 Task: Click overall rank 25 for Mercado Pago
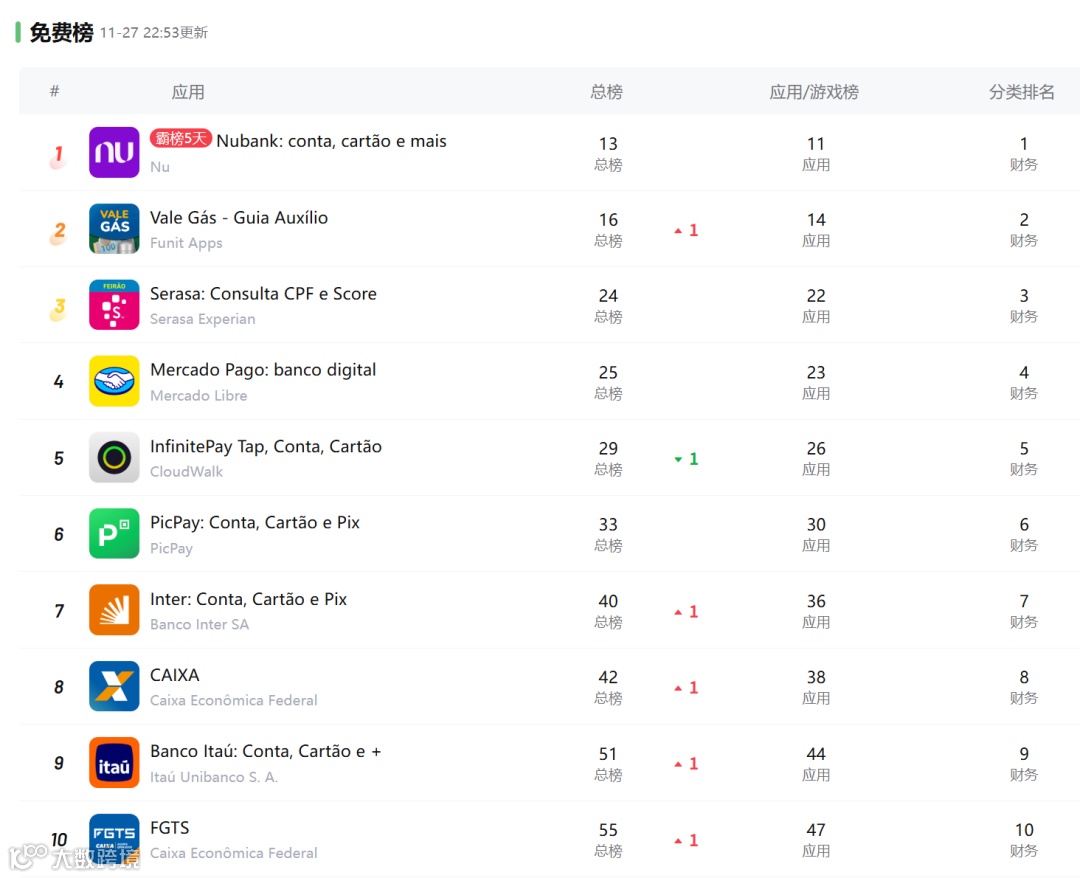pos(608,372)
